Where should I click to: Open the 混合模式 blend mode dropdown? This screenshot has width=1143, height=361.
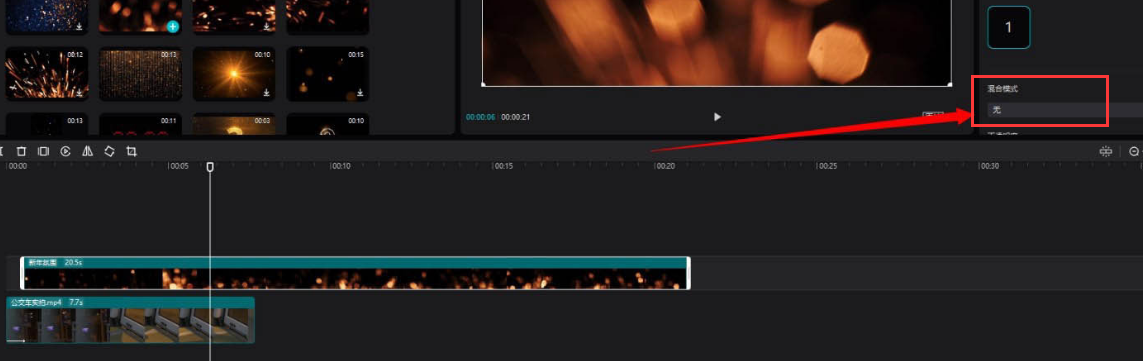pyautogui.click(x=1065, y=109)
